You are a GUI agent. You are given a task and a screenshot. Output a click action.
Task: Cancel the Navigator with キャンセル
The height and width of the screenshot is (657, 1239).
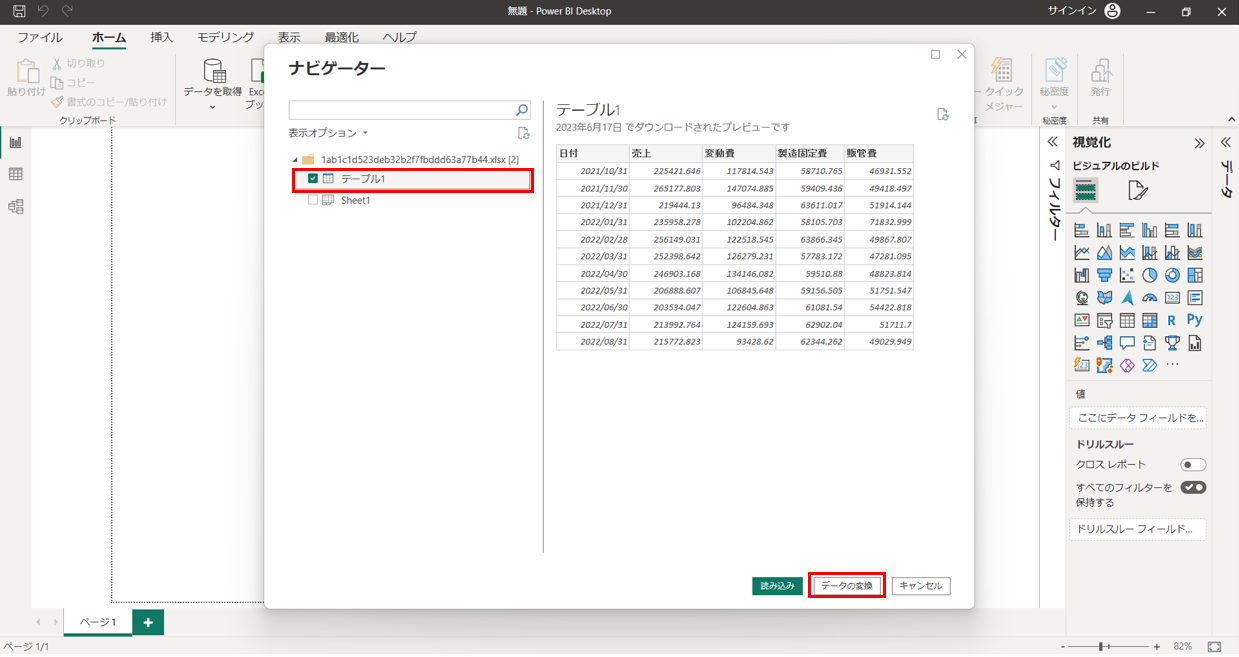point(921,586)
